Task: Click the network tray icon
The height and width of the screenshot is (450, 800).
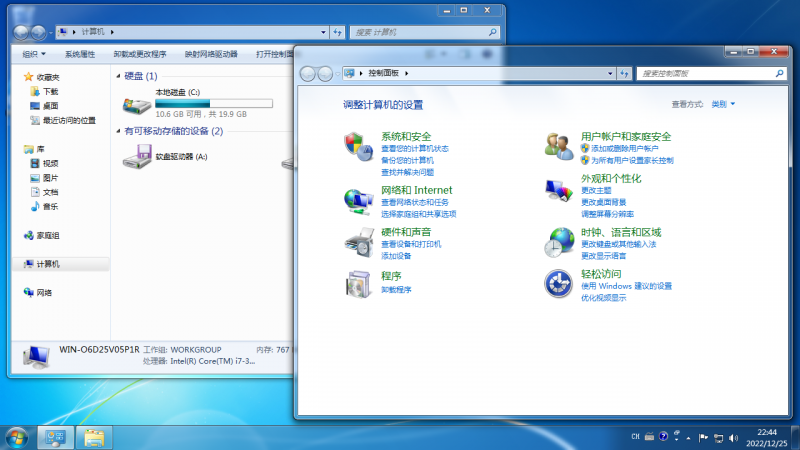Action: (x=718, y=438)
